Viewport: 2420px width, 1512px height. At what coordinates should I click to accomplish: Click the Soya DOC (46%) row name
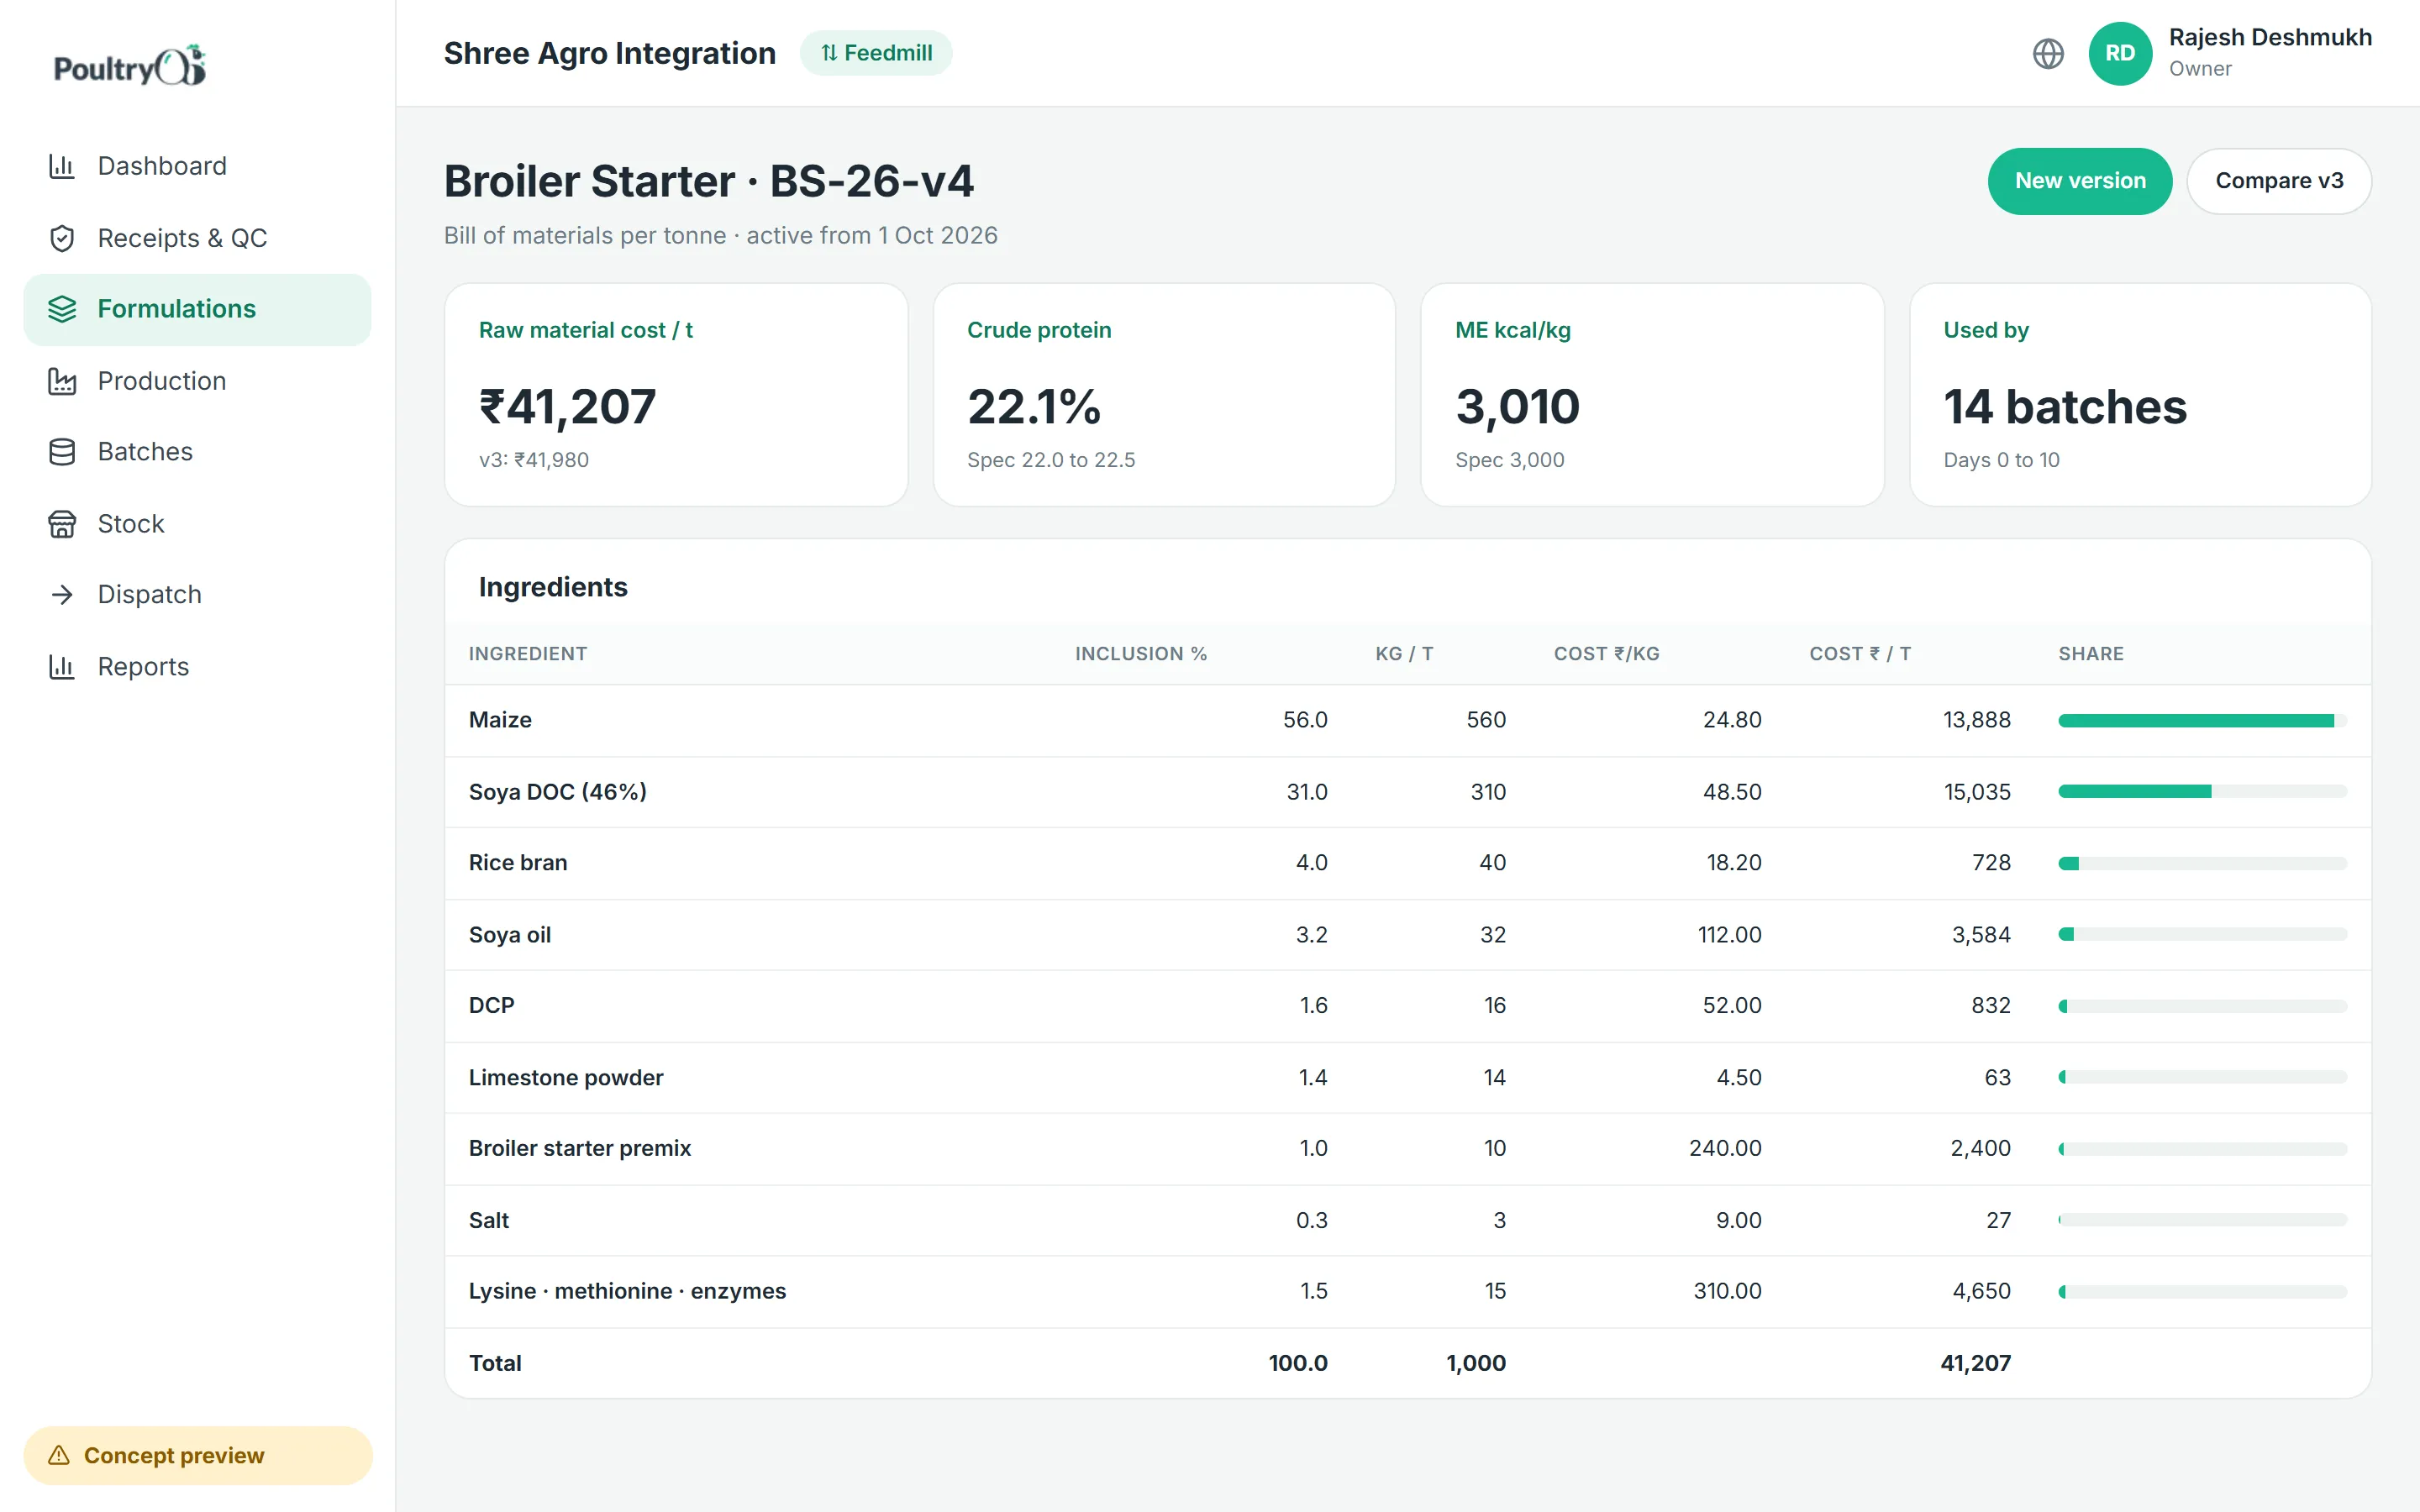tap(558, 792)
